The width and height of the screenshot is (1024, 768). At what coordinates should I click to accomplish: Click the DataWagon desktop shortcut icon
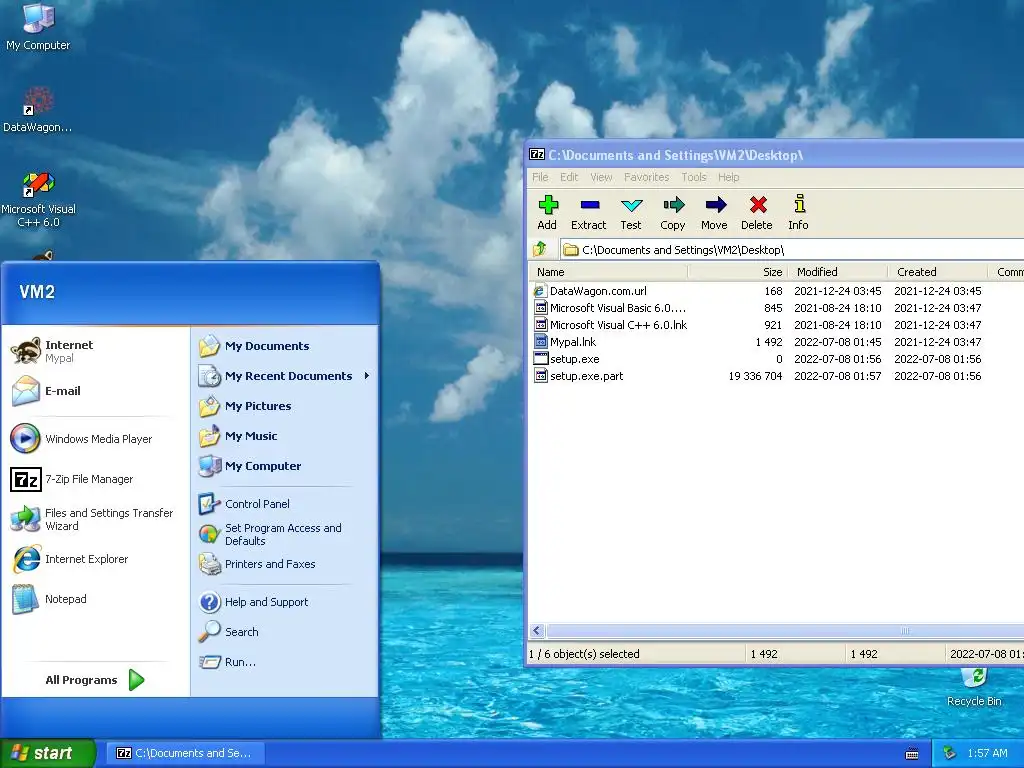point(38,110)
